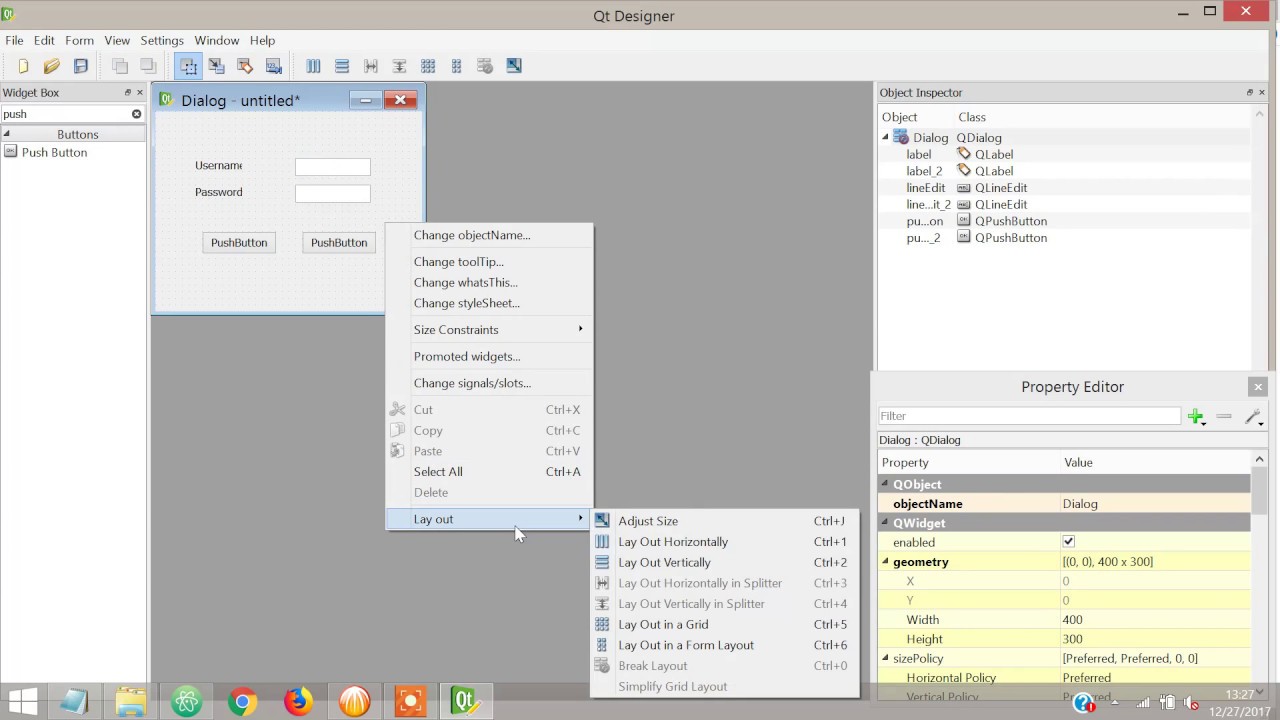1280x720 pixels.
Task: Select lineEdit in Object Inspector
Action: point(925,188)
